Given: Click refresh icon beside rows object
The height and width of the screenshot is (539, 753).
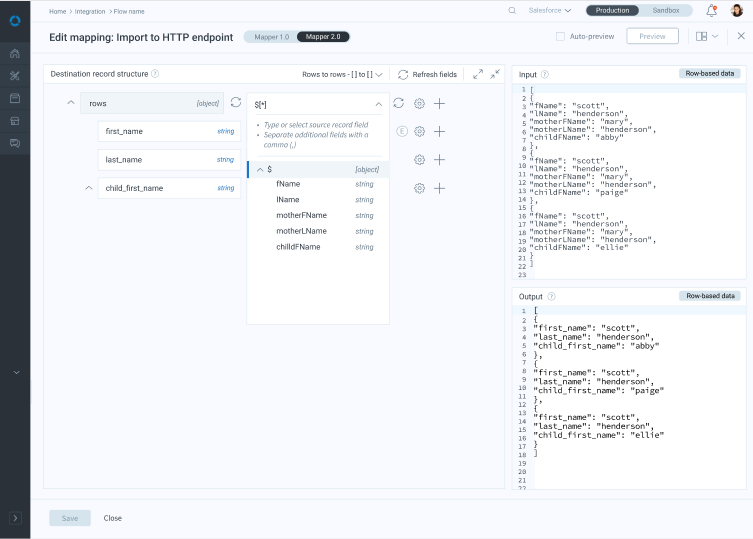Looking at the screenshot, I should tap(235, 102).
